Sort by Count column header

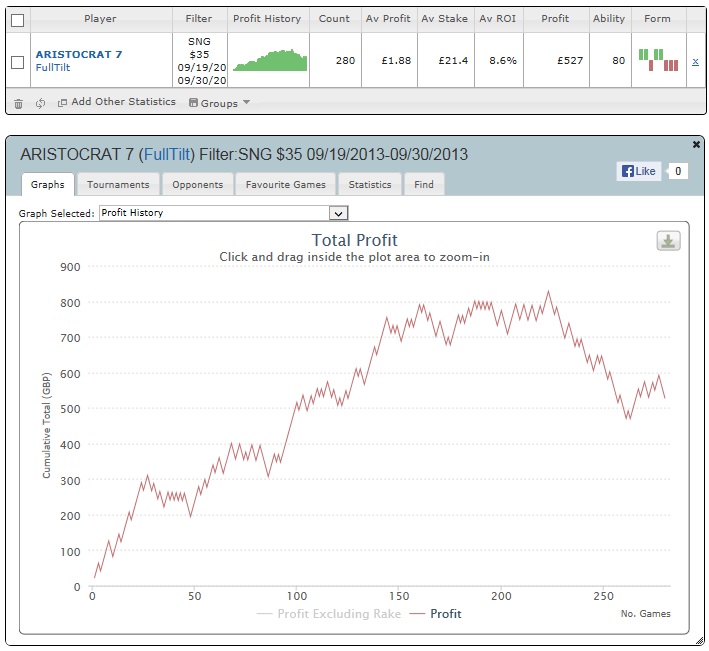pos(334,19)
